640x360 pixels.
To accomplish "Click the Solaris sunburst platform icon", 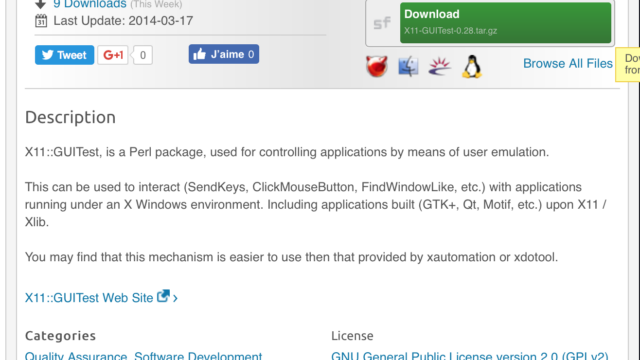I will coord(440,66).
